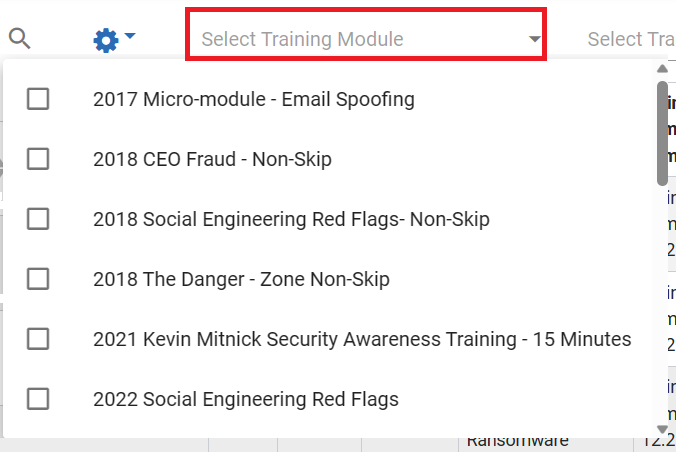Screen dimensions: 676x452
Task: Click the scroll up arrow of list
Action: tap(662, 69)
